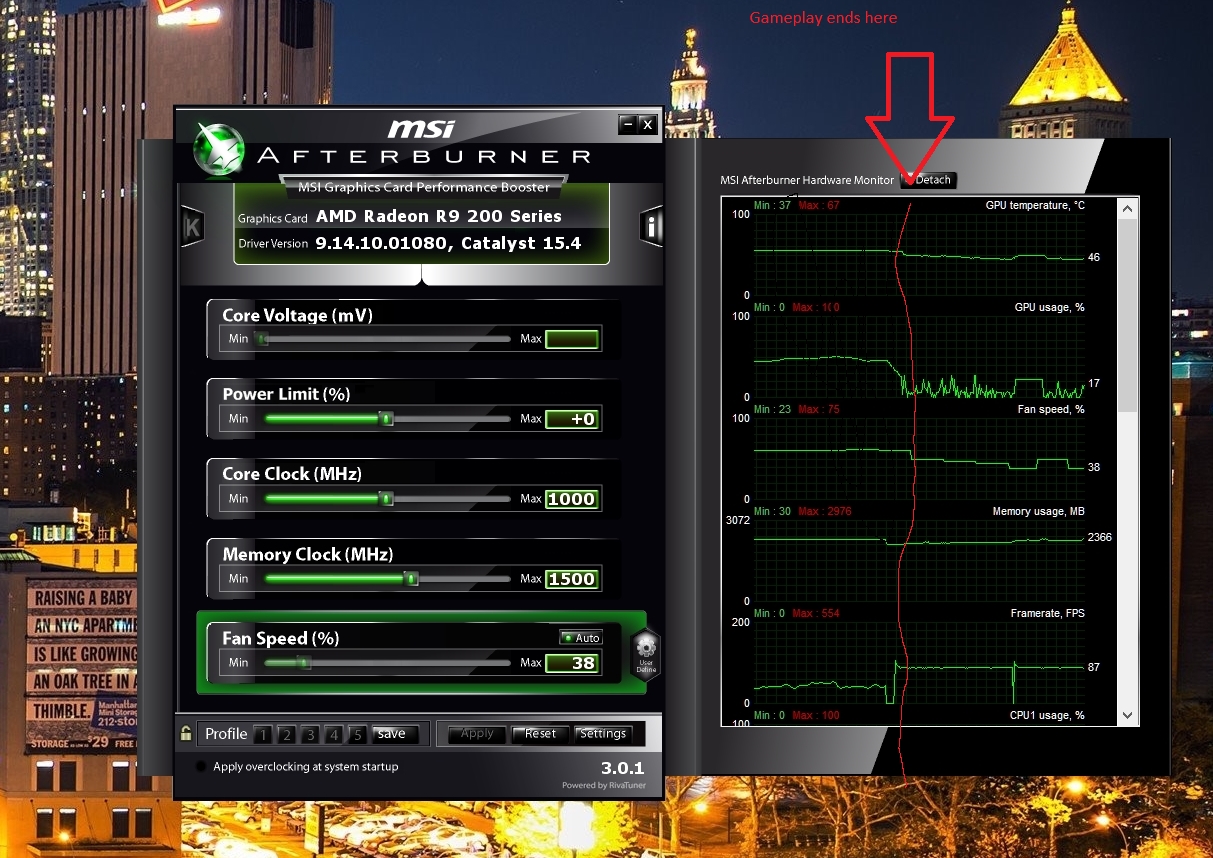1213x858 pixels.
Task: Click the Power Limit +0 value field
Action: tap(572, 419)
